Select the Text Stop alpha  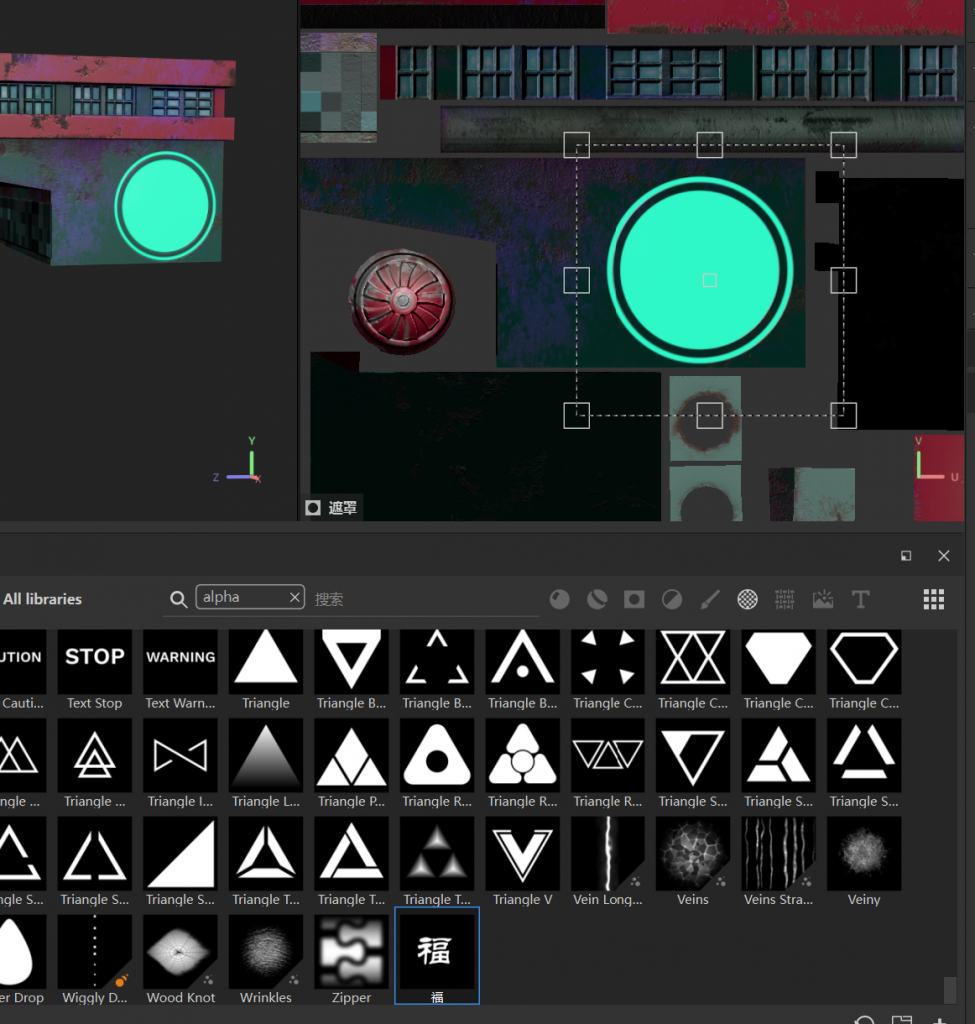[x=94, y=660]
